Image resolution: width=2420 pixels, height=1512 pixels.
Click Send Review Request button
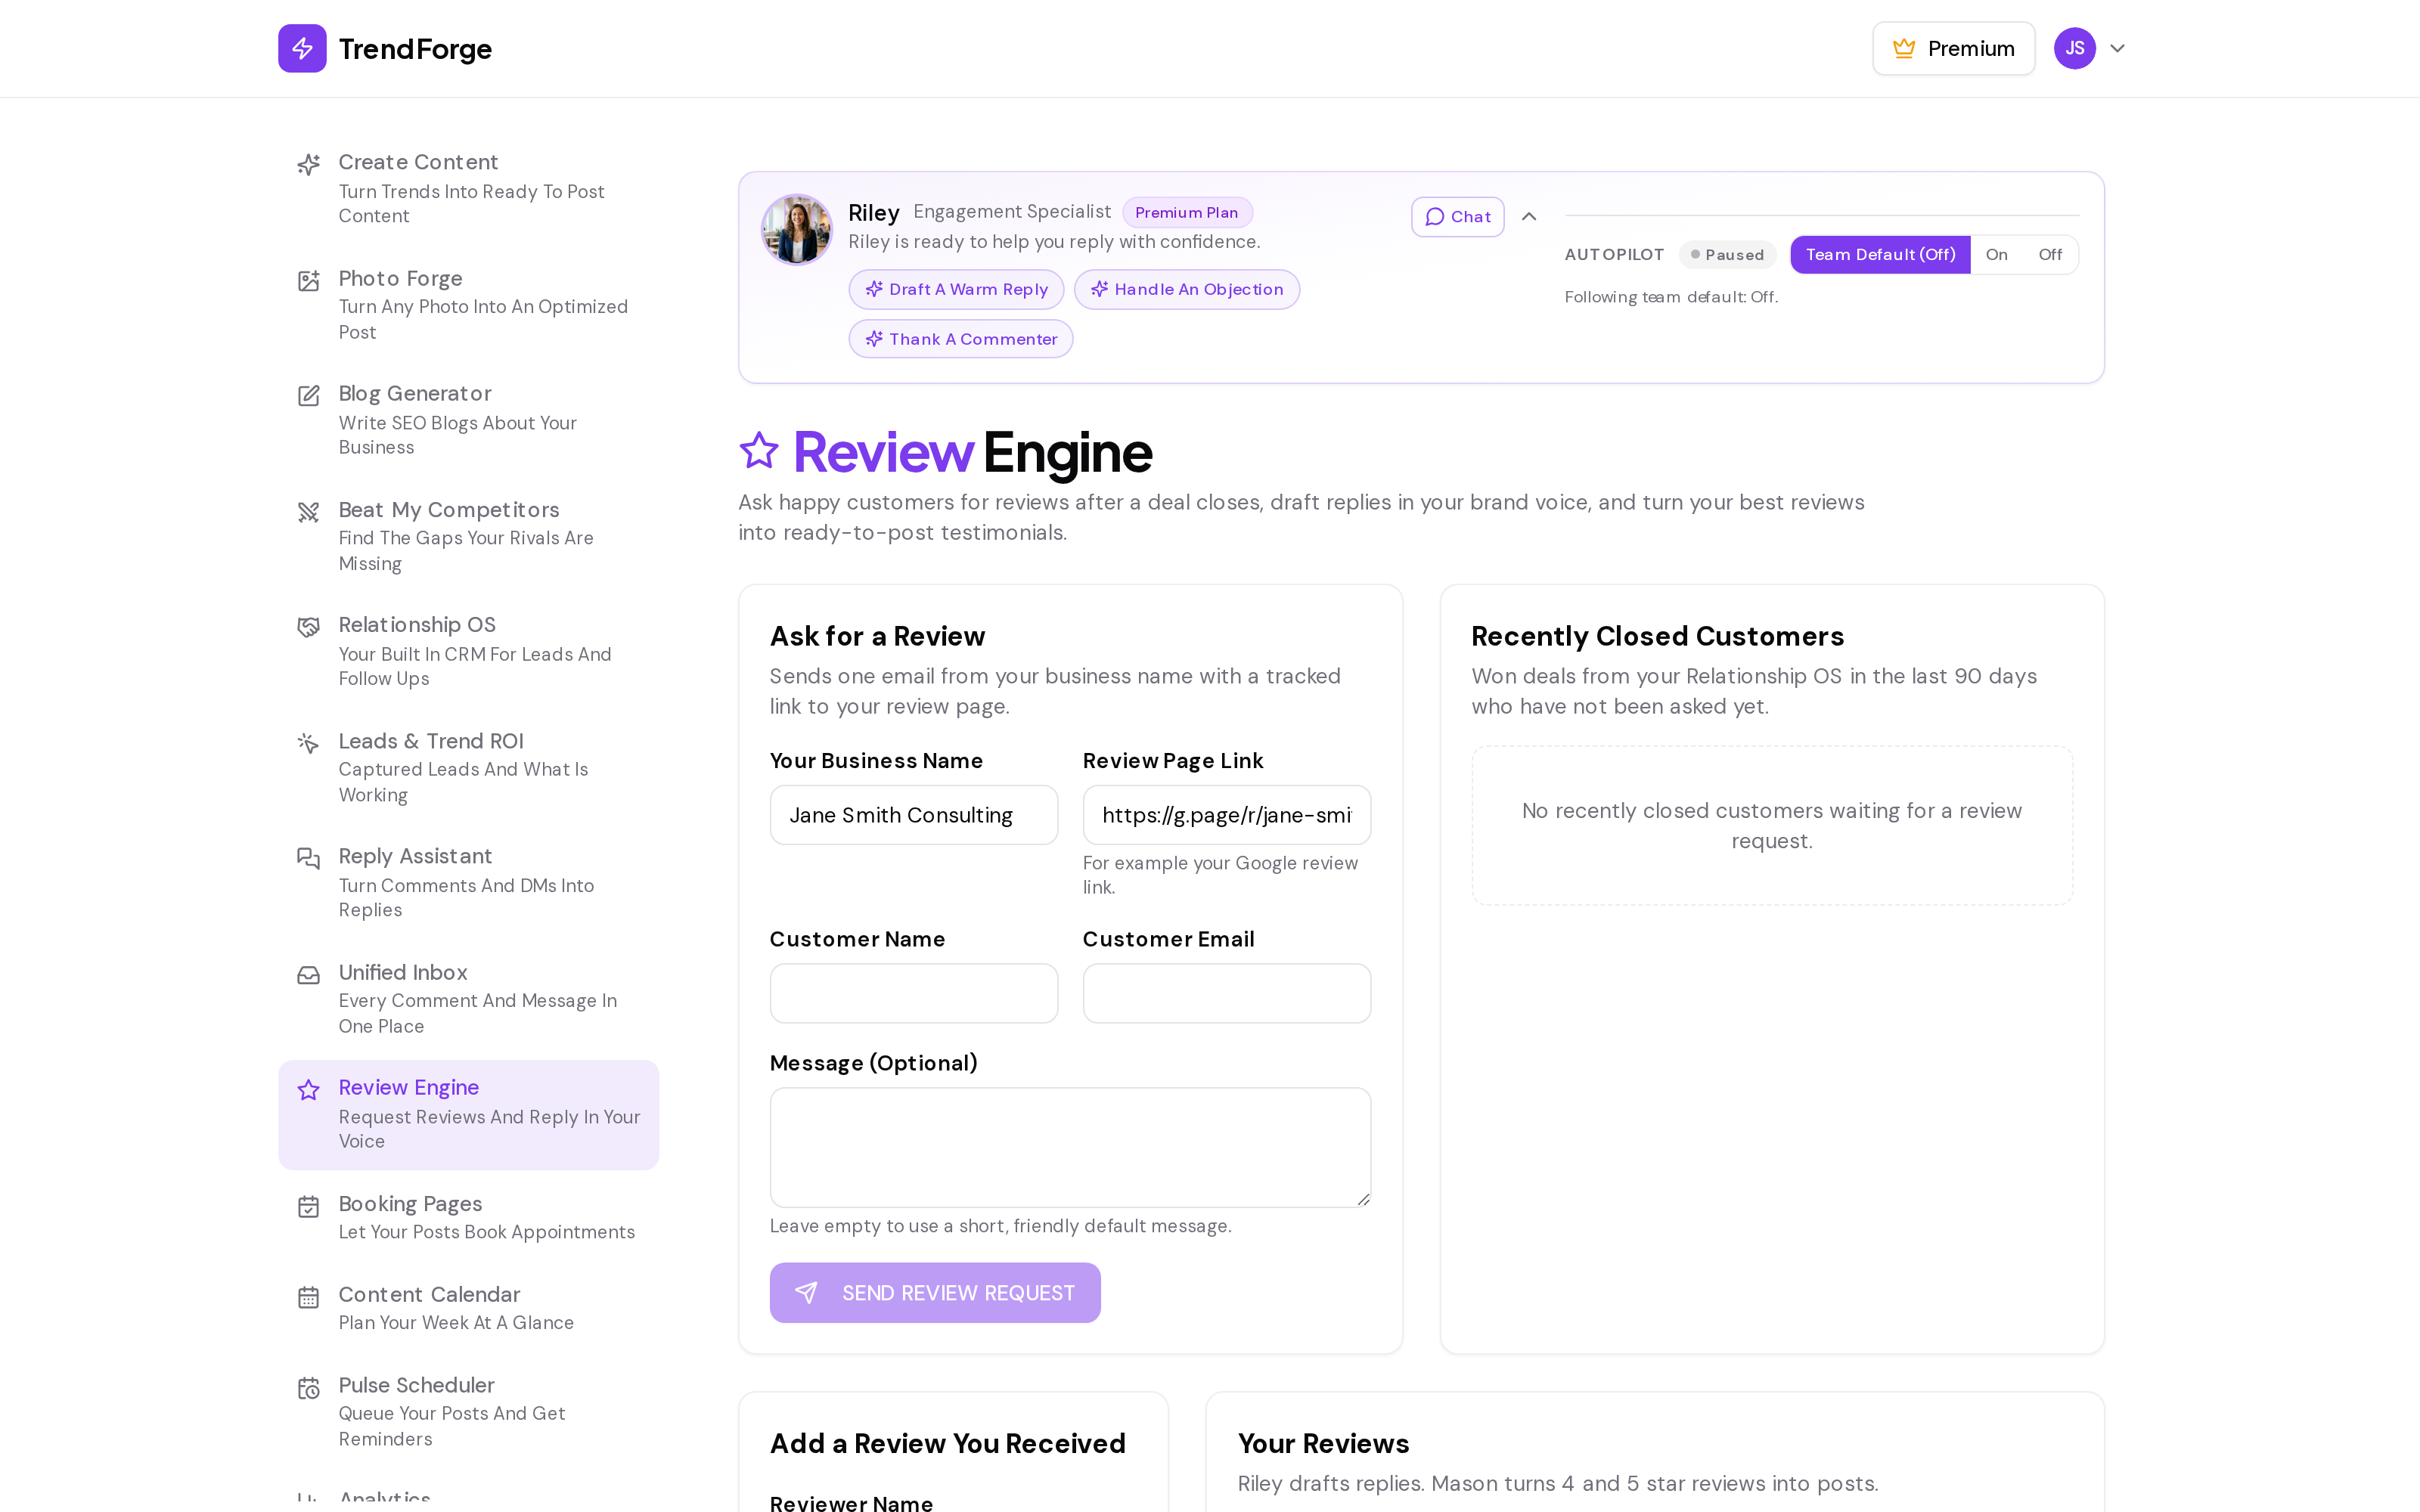[935, 1293]
